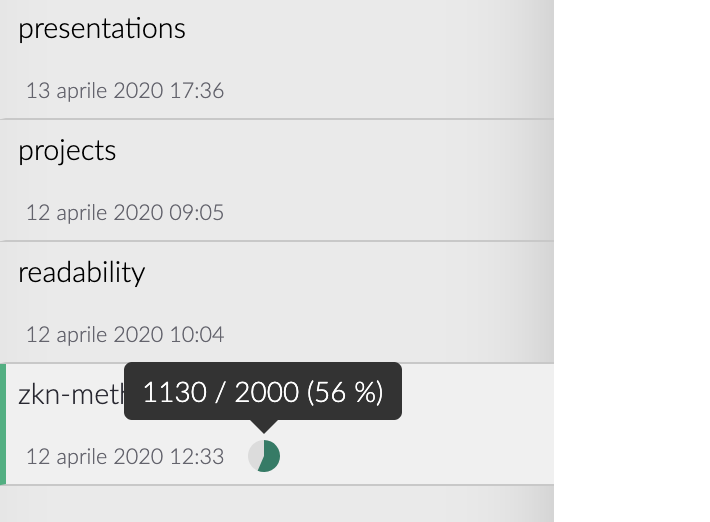
Task: Click the writing target progress pie icon
Action: click(264, 456)
